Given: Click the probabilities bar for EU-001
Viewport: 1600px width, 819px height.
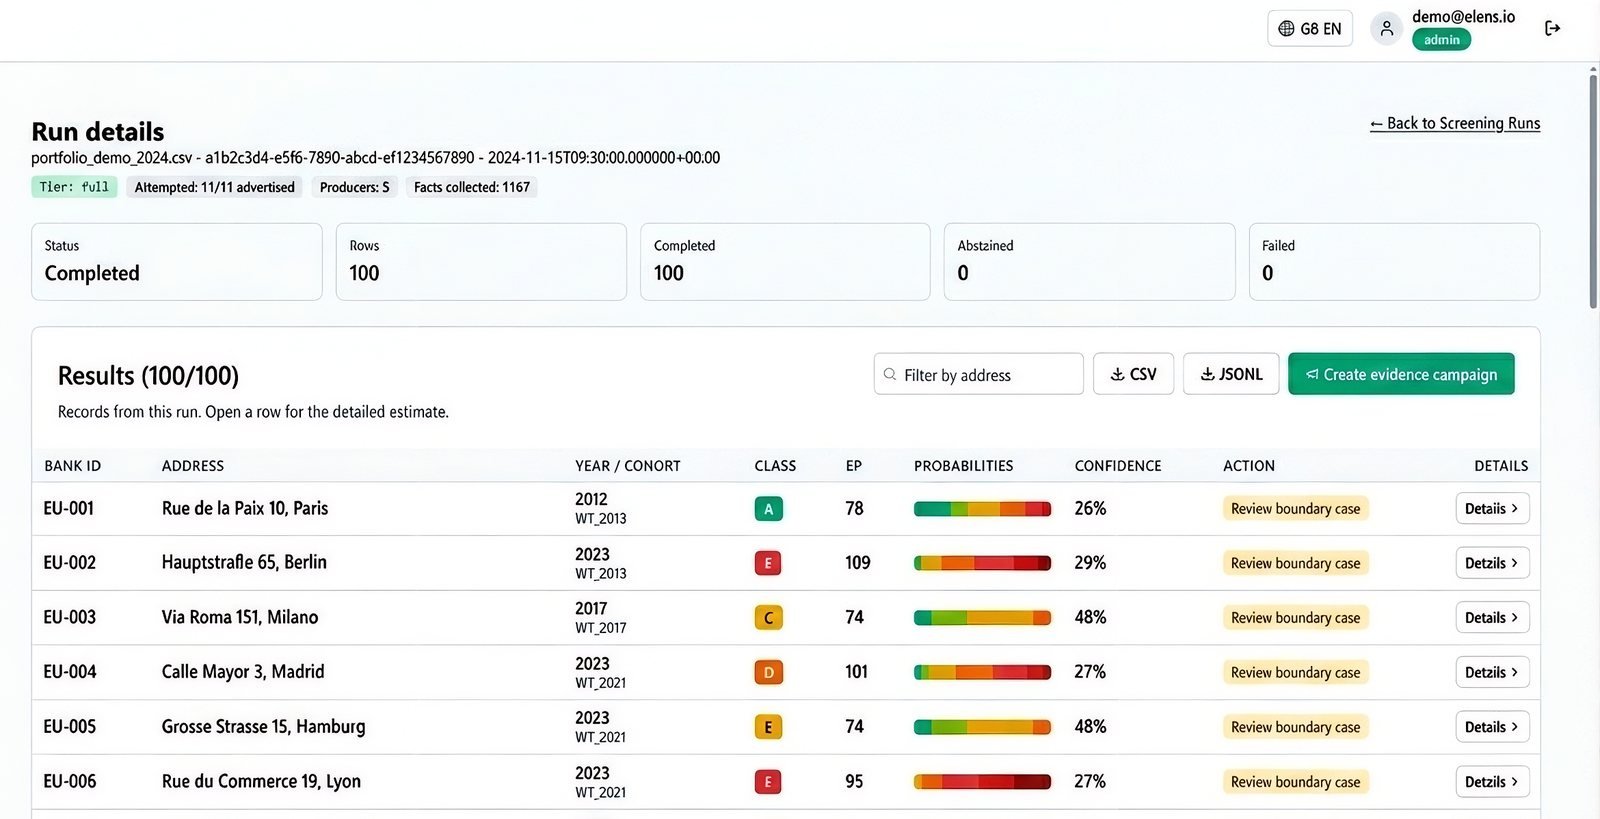Looking at the screenshot, I should [982, 509].
